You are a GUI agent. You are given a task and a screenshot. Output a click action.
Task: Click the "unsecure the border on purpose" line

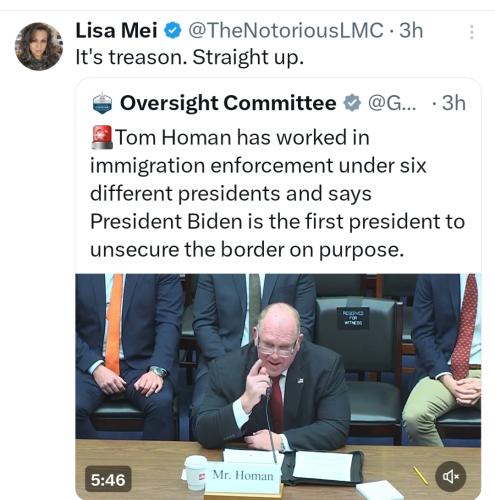coord(247,250)
